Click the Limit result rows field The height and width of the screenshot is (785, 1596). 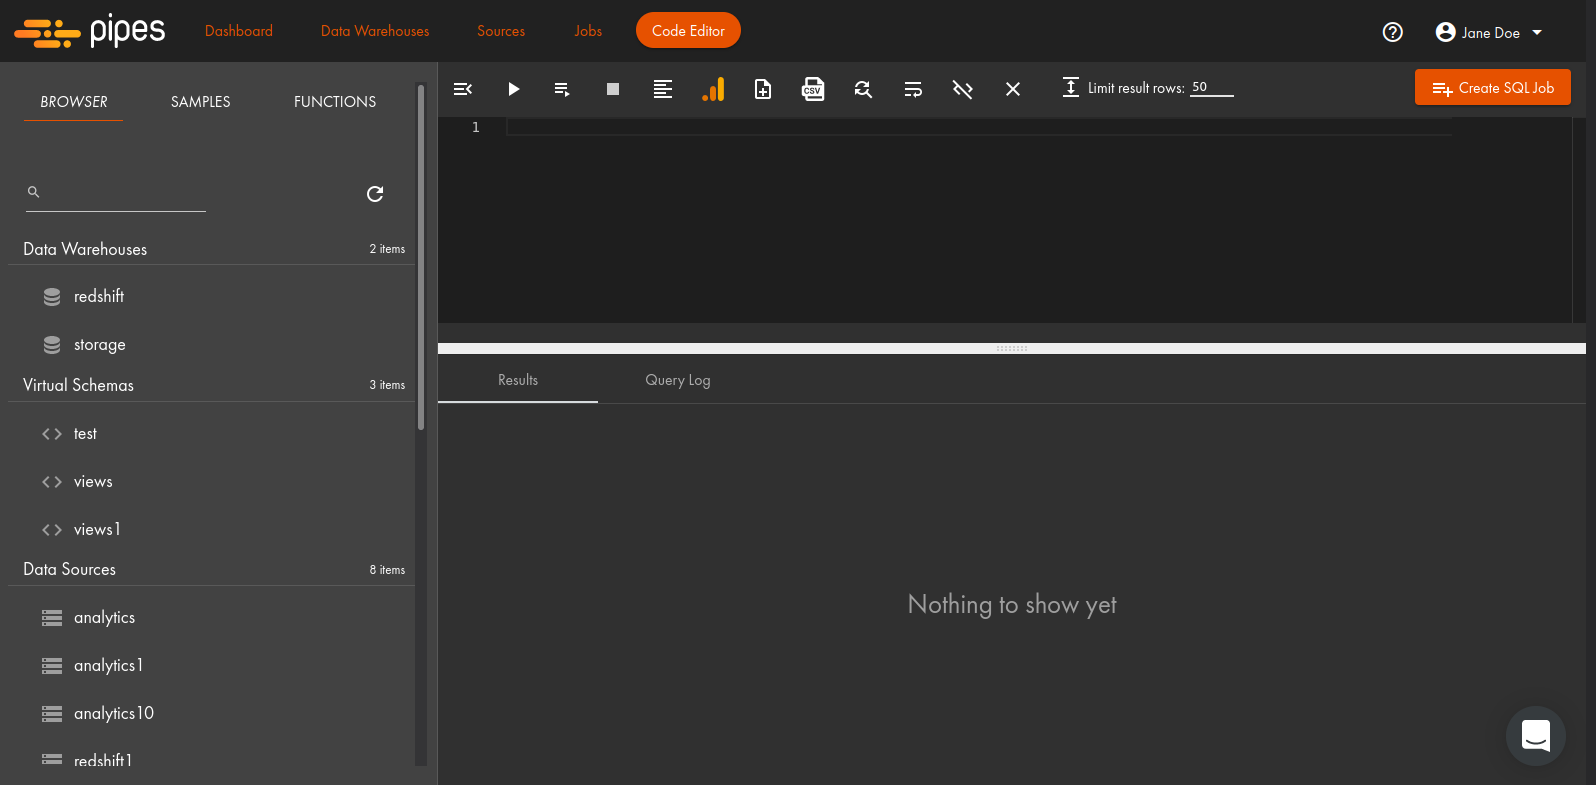click(x=1211, y=88)
